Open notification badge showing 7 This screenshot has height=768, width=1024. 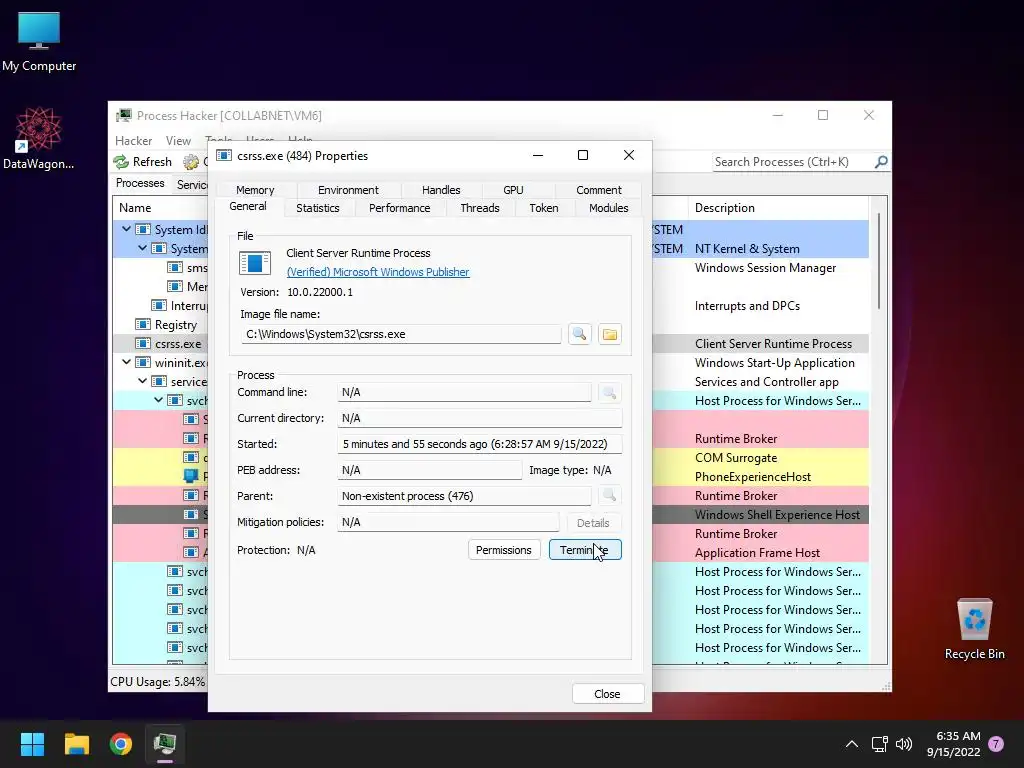996,744
